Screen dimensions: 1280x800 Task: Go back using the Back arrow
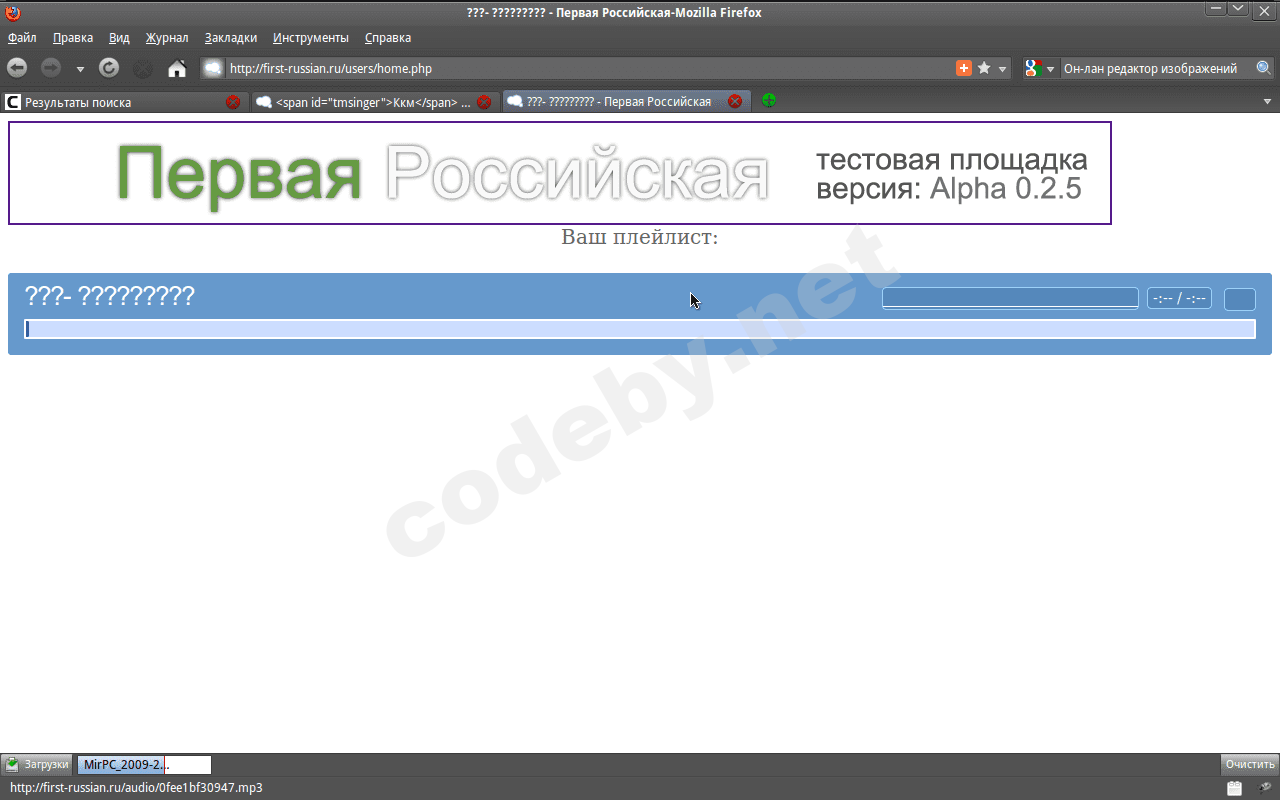pos(17,68)
